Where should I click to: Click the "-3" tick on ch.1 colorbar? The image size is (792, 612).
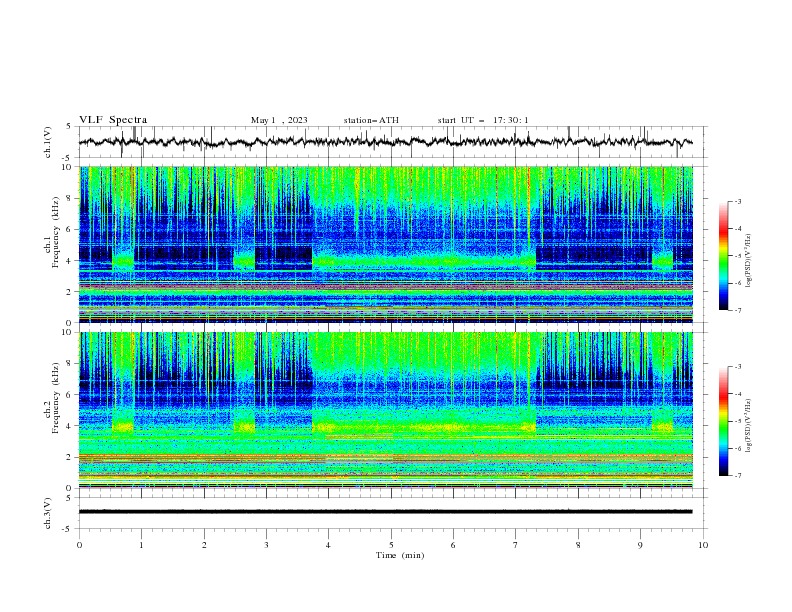[738, 201]
